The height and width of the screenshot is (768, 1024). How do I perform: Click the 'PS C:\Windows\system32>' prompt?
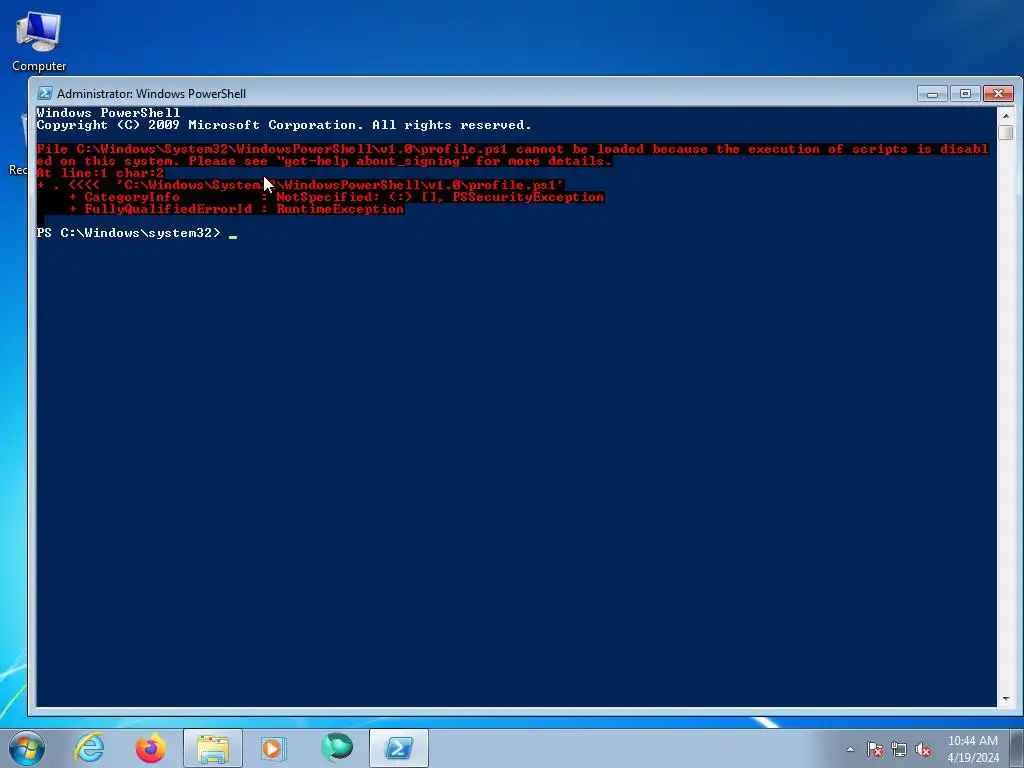[x=129, y=233]
